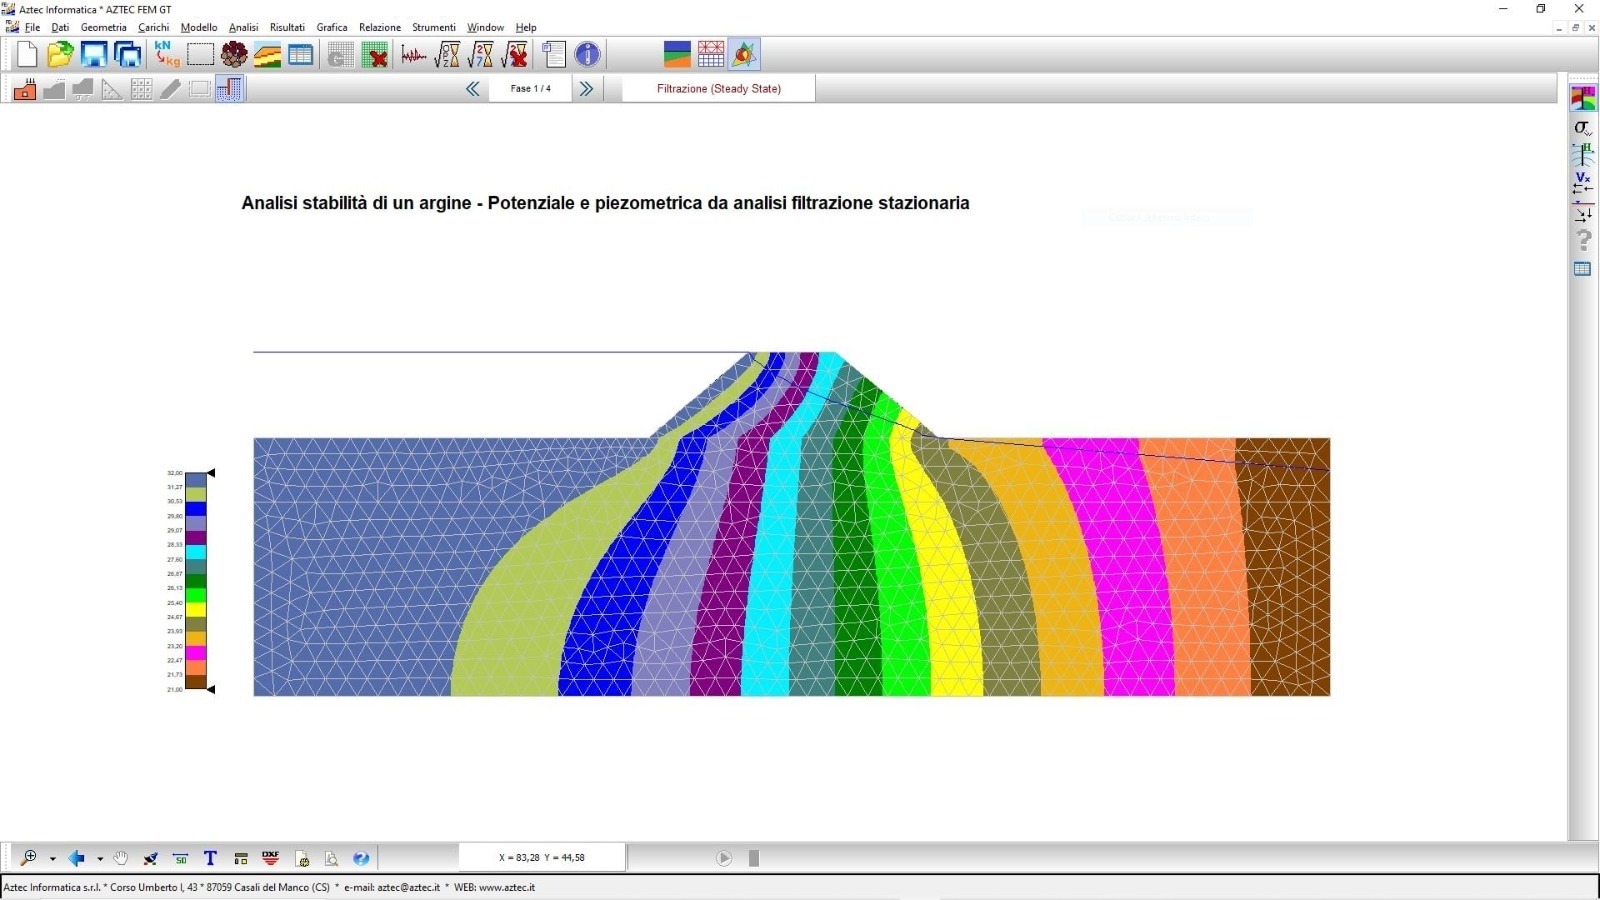The height and width of the screenshot is (900, 1600).
Task: Cancel analysis with red-X hourglass icon
Action: [x=515, y=55]
